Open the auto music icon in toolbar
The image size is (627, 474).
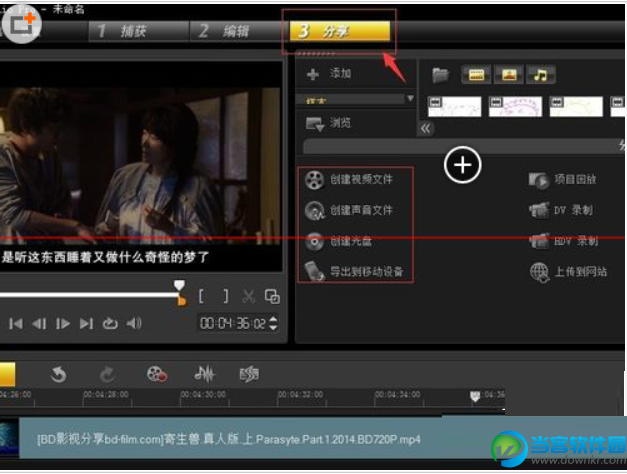tap(249, 375)
